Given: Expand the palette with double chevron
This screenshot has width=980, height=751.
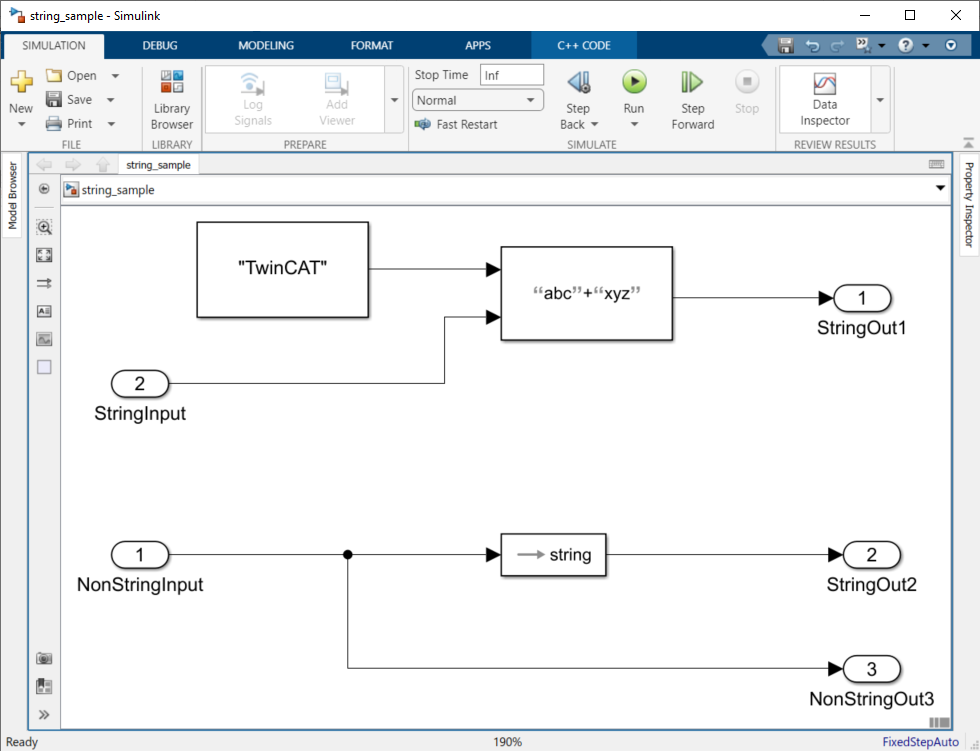Looking at the screenshot, I should point(44,715).
